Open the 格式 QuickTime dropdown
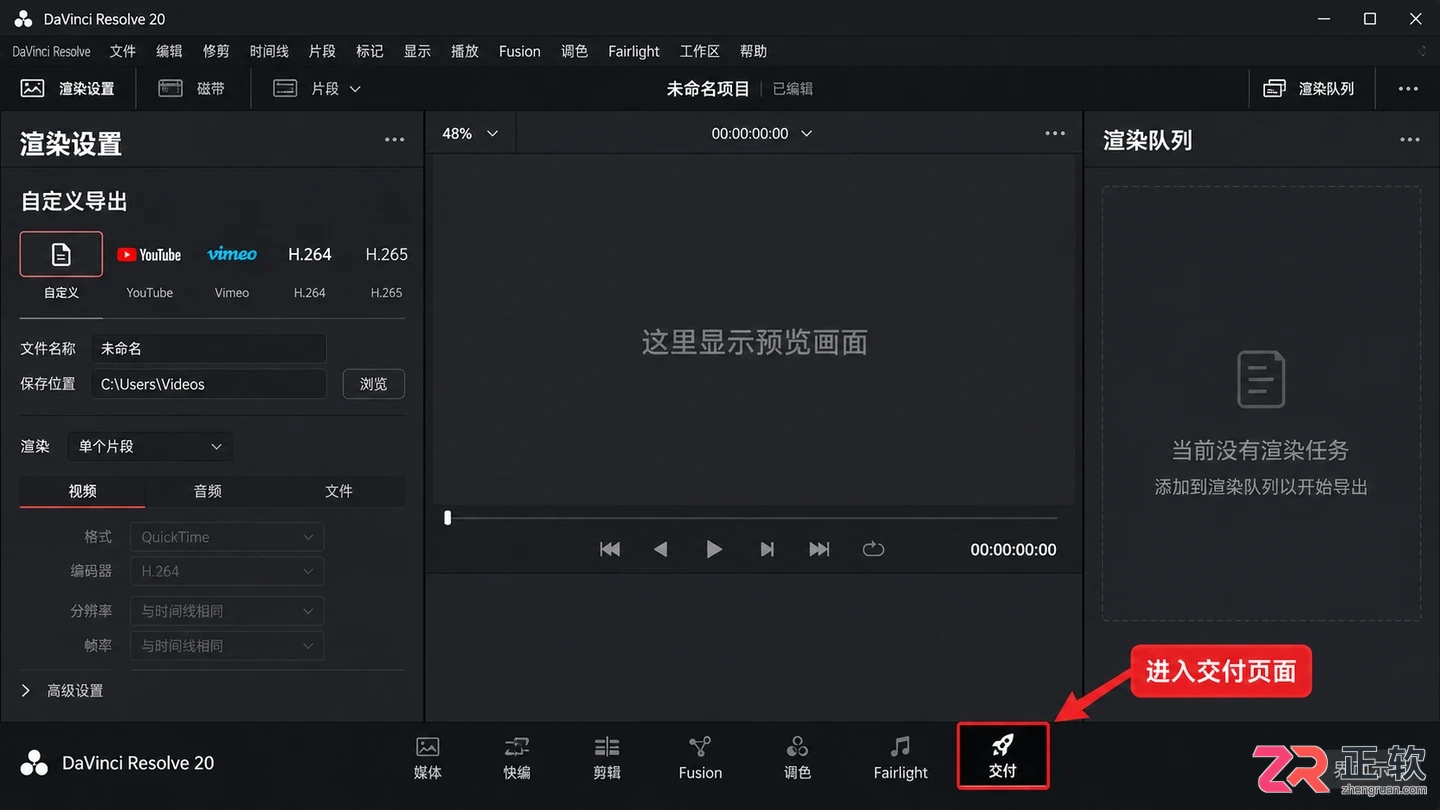The image size is (1440, 810). (227, 537)
